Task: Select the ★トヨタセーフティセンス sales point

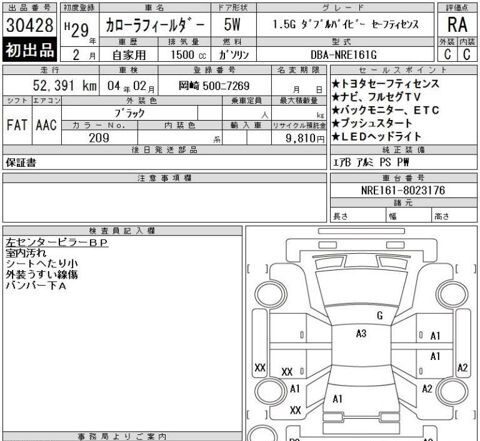Action: (386, 84)
